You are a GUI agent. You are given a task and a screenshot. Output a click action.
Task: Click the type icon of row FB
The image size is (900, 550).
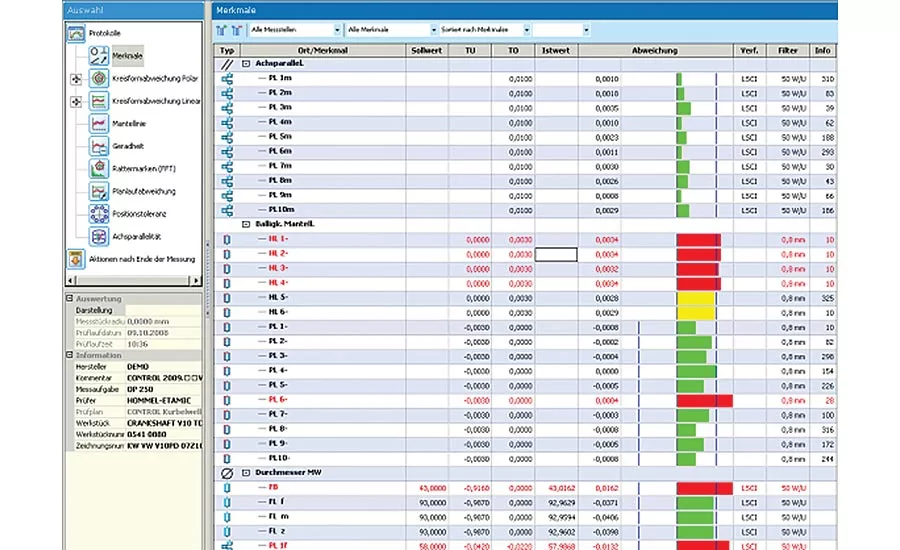pyautogui.click(x=227, y=488)
